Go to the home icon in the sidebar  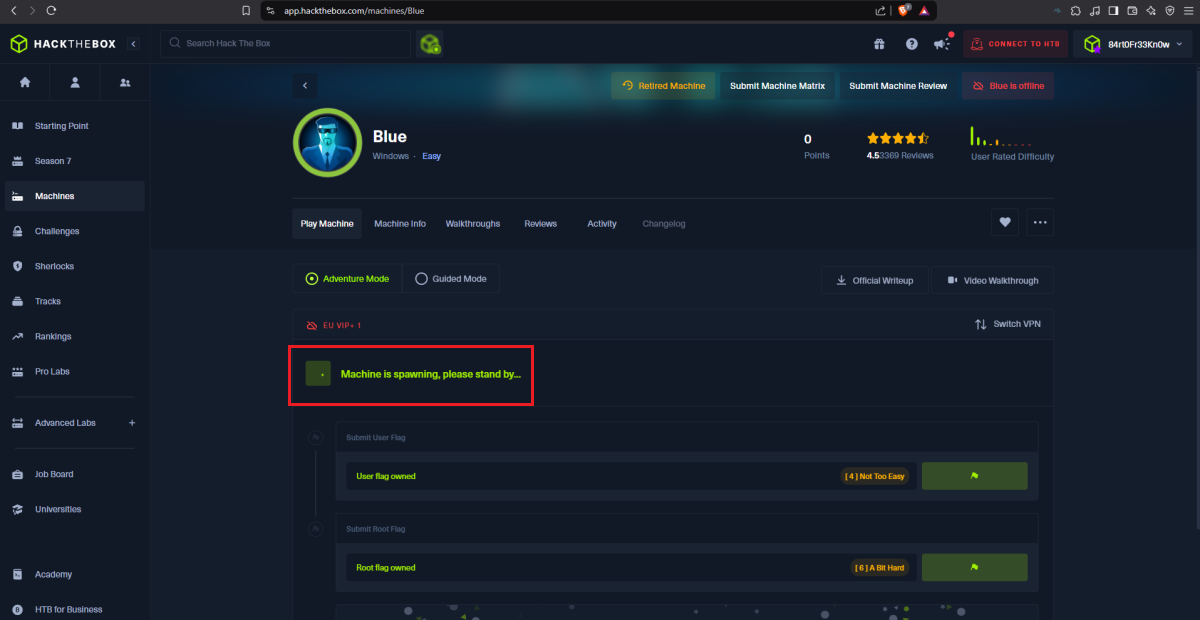(25, 82)
